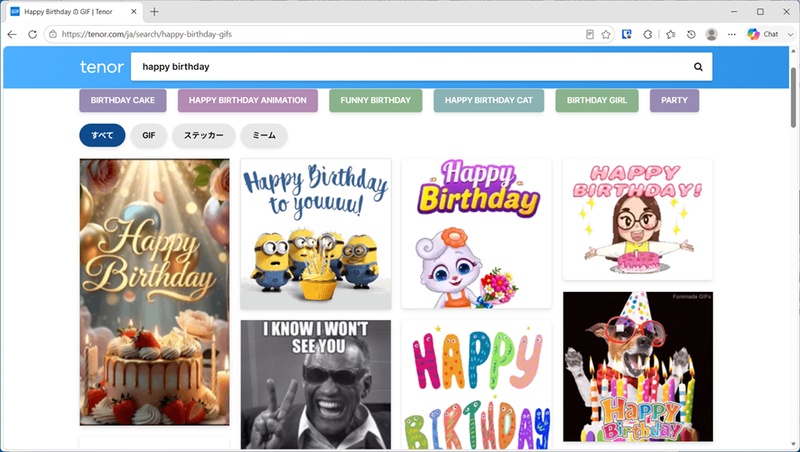Switch to the ミーム filter
The height and width of the screenshot is (452, 800).
point(264,135)
